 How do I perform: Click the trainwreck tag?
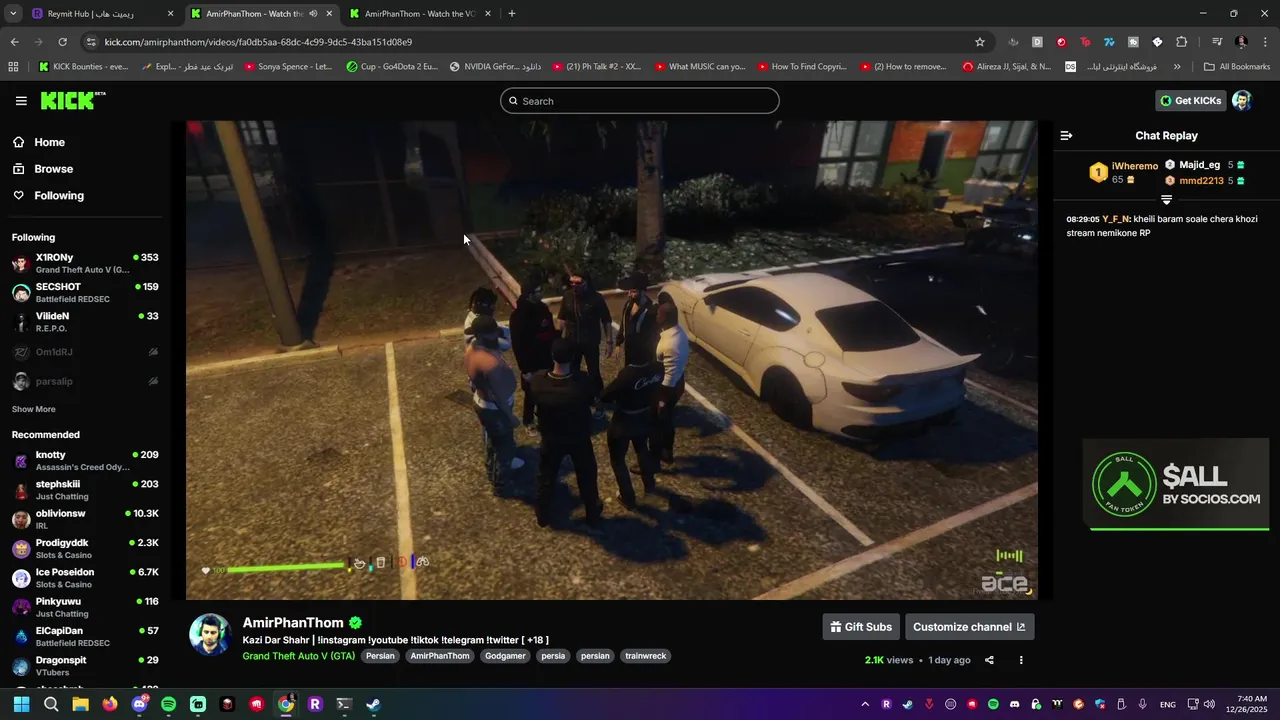[645, 656]
